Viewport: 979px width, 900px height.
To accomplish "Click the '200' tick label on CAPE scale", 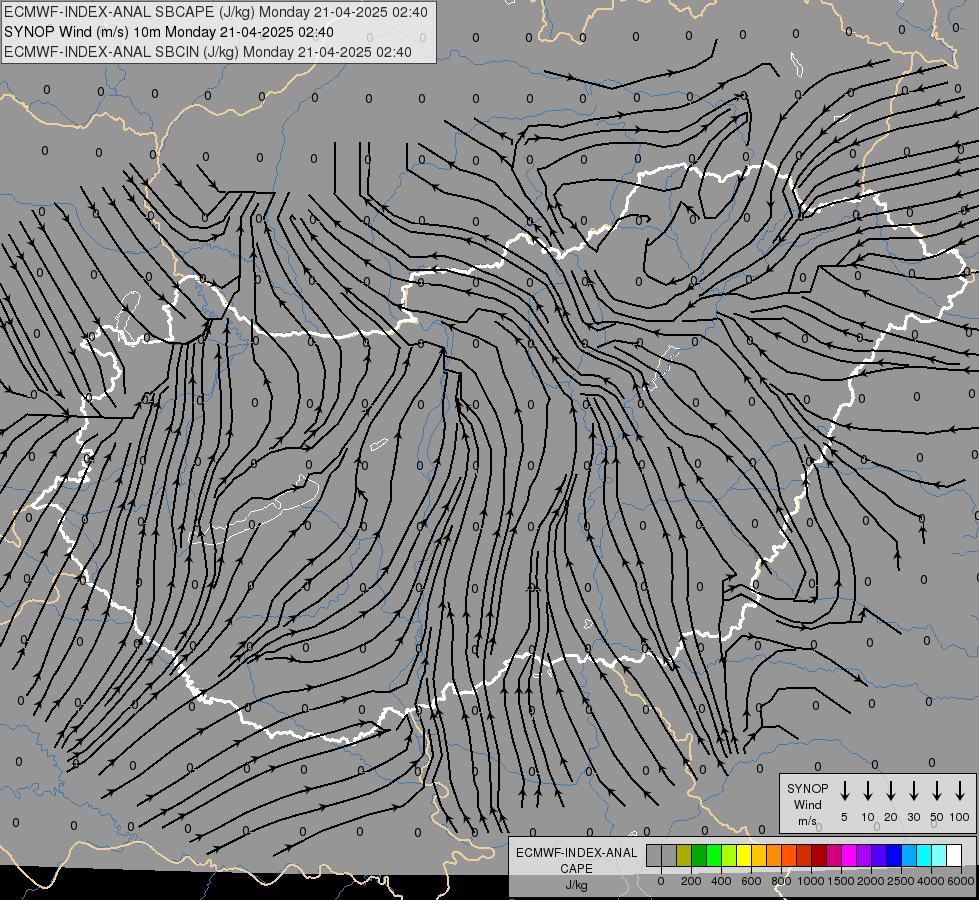I will (691, 881).
